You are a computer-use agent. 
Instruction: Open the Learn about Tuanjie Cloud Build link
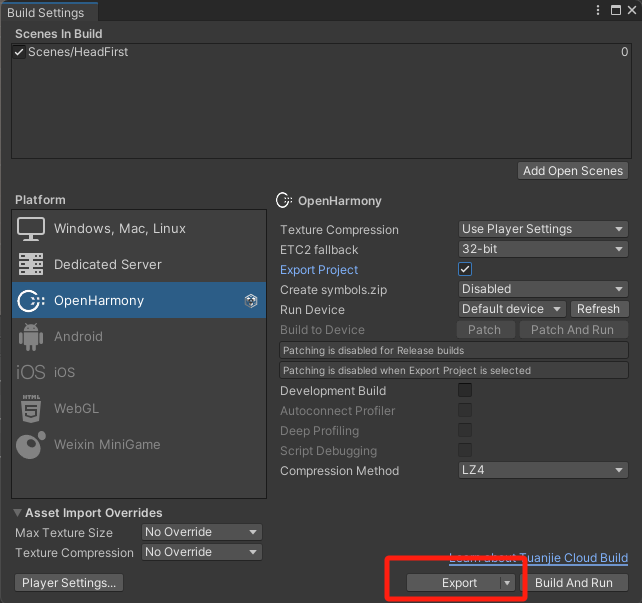[x=539, y=558]
